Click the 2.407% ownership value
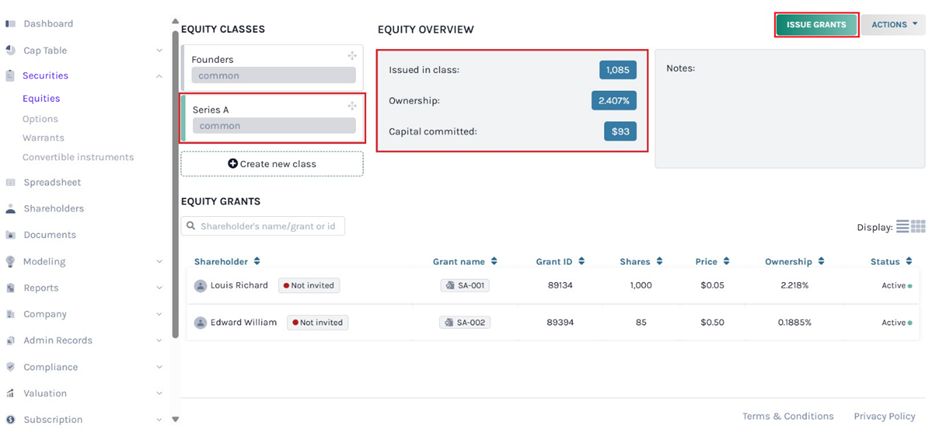Screen dimensions: 939x433 pyautogui.click(x=614, y=101)
